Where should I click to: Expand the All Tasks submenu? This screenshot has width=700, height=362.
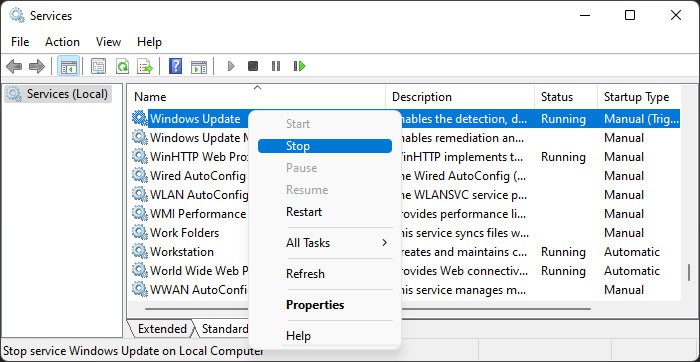(325, 243)
